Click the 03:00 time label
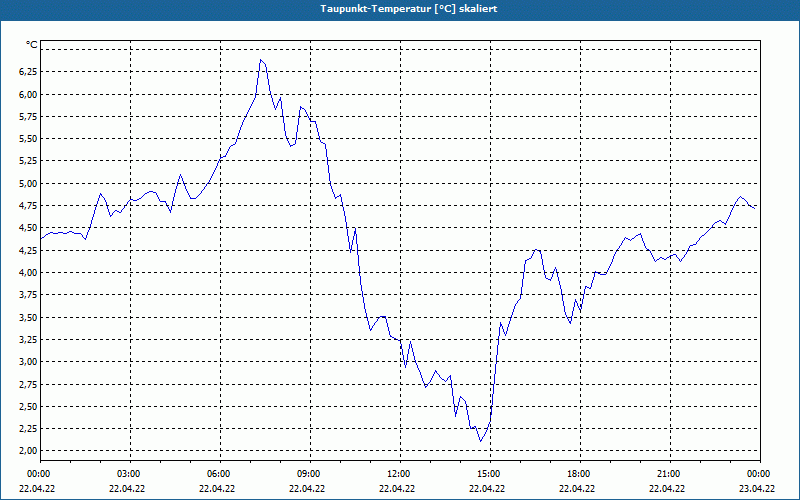This screenshot has height=500, width=800. 130,474
